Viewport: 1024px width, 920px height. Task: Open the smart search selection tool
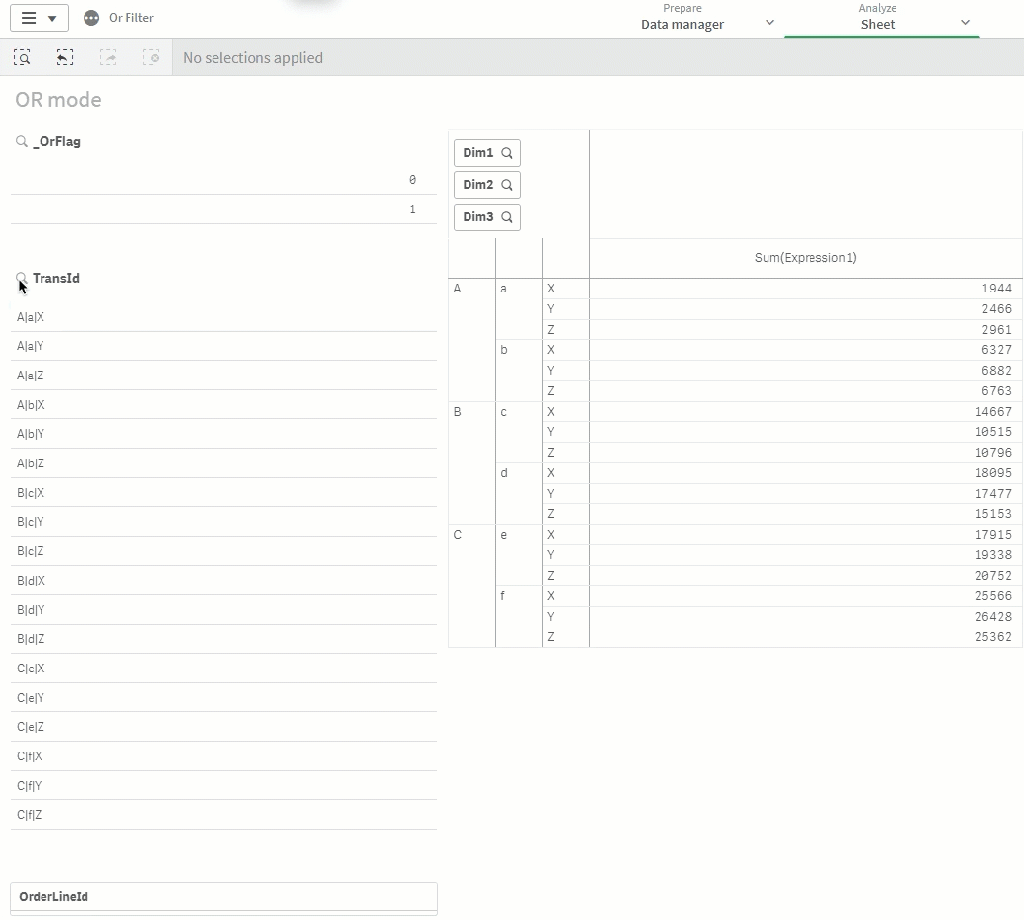pos(22,58)
